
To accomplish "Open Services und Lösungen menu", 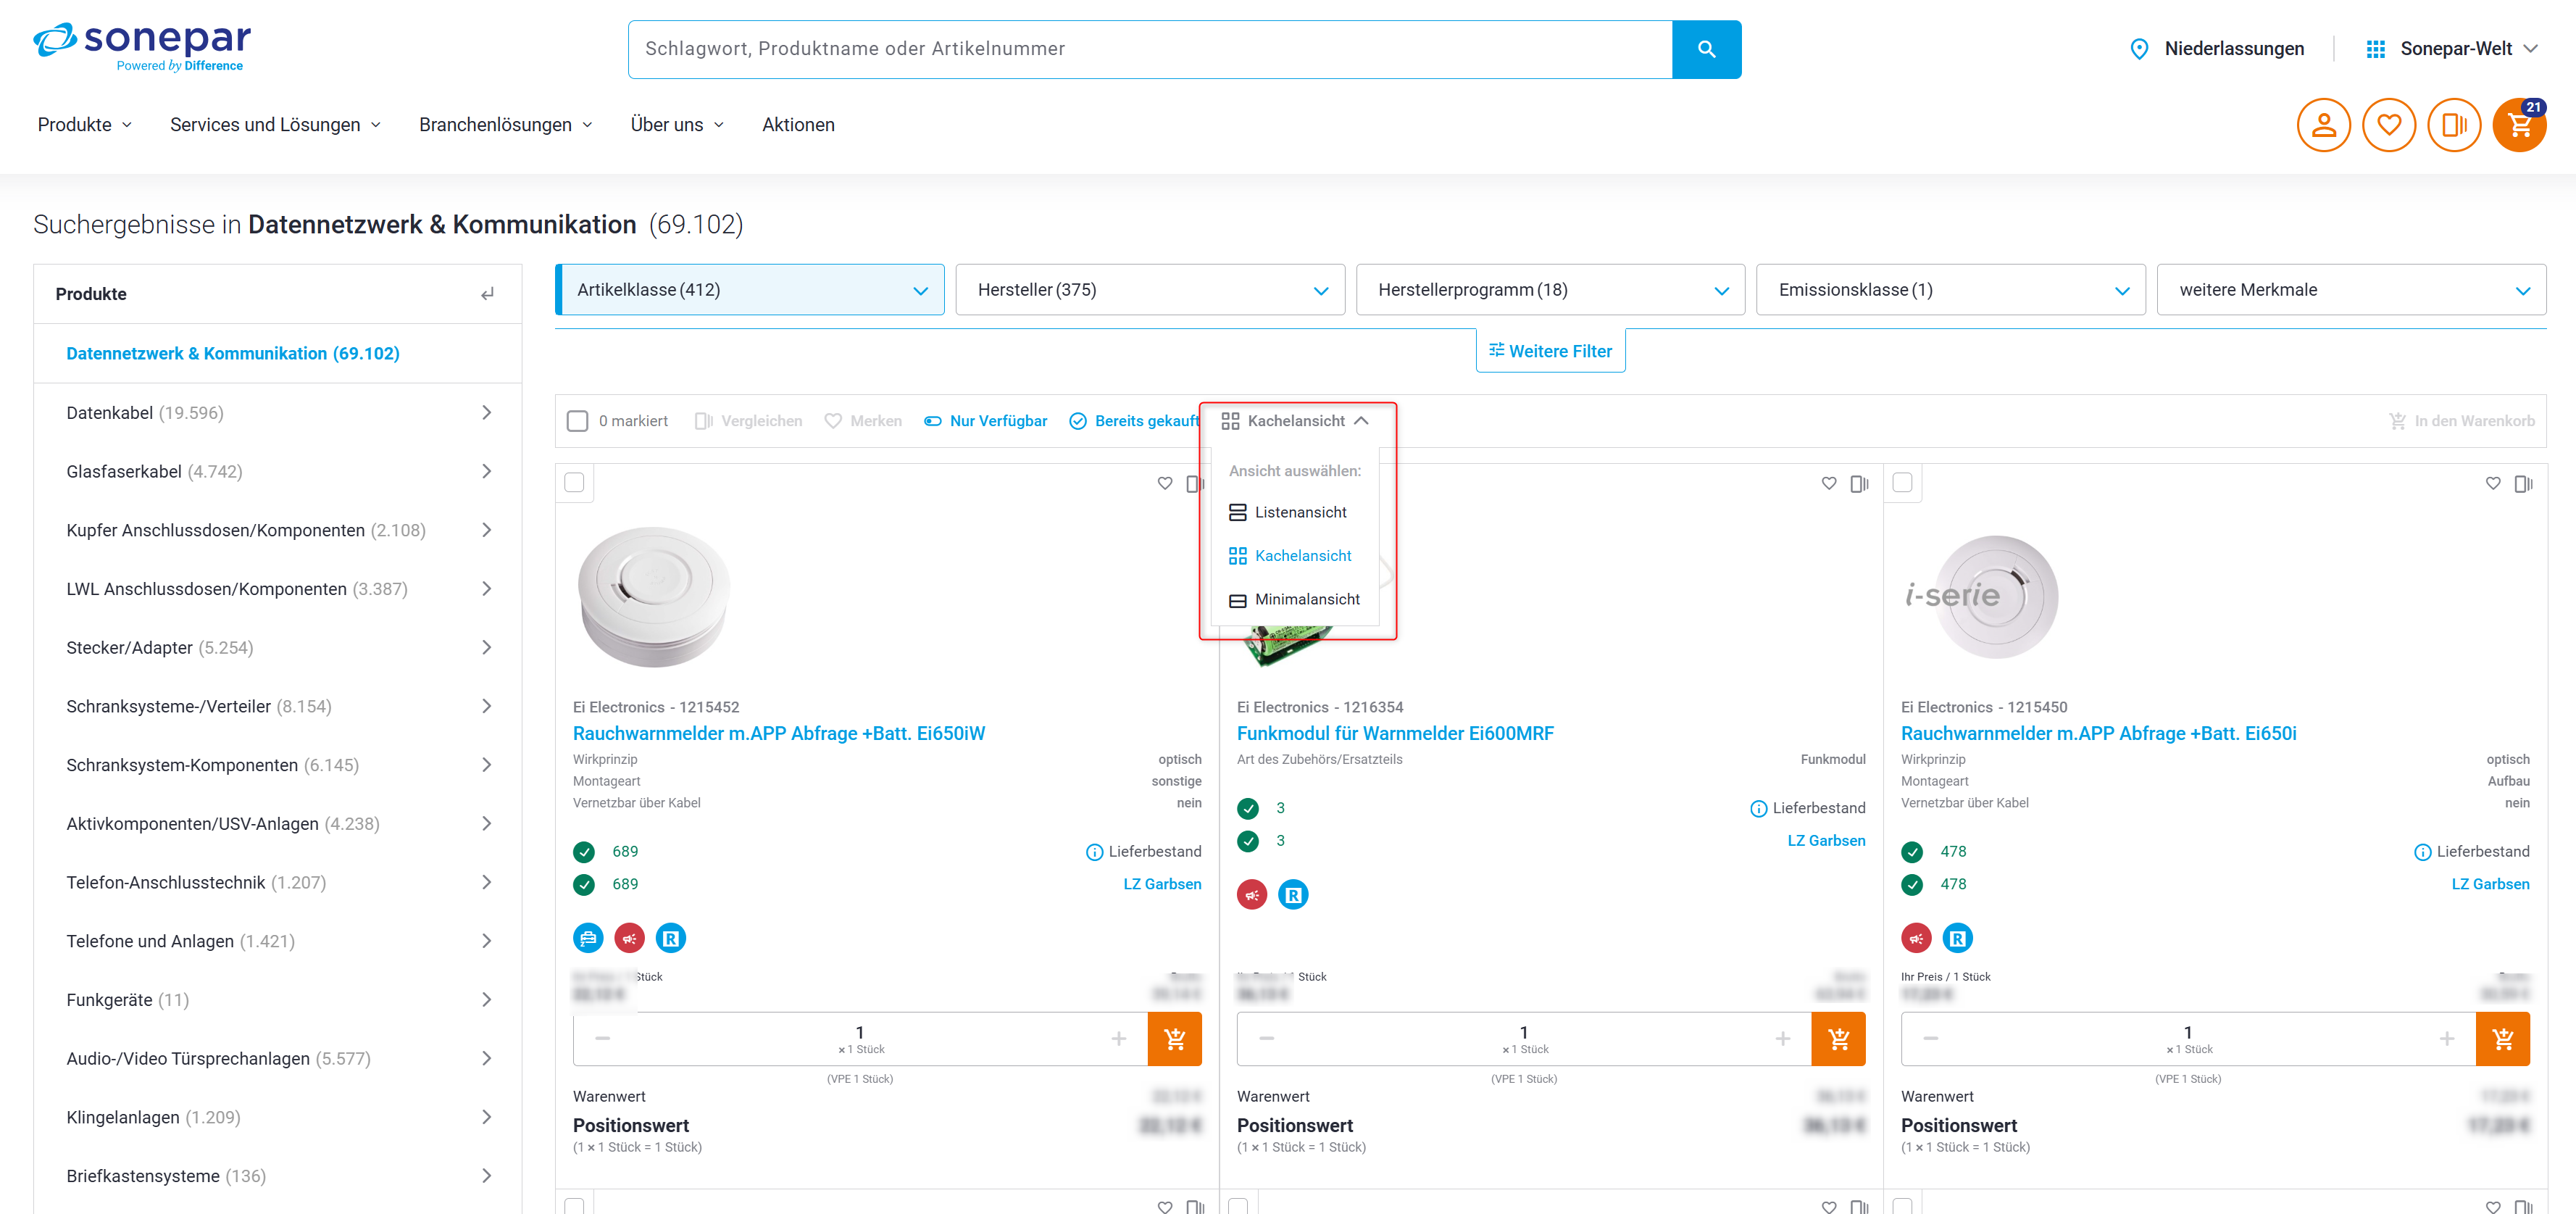I will pos(276,125).
